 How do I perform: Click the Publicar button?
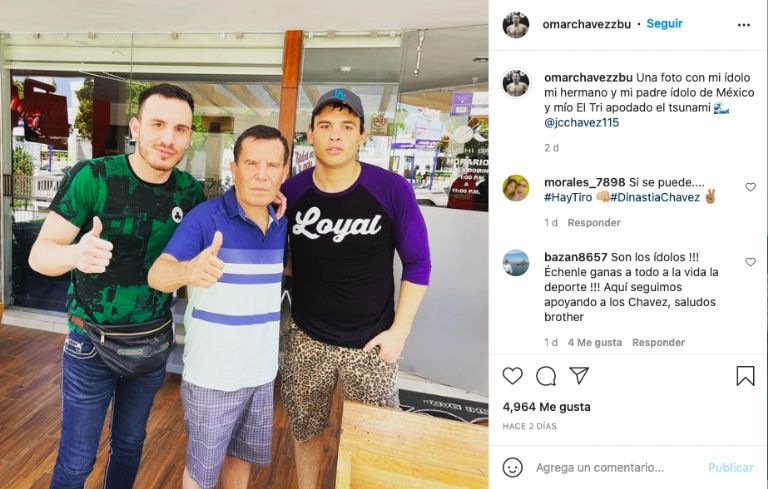730,467
